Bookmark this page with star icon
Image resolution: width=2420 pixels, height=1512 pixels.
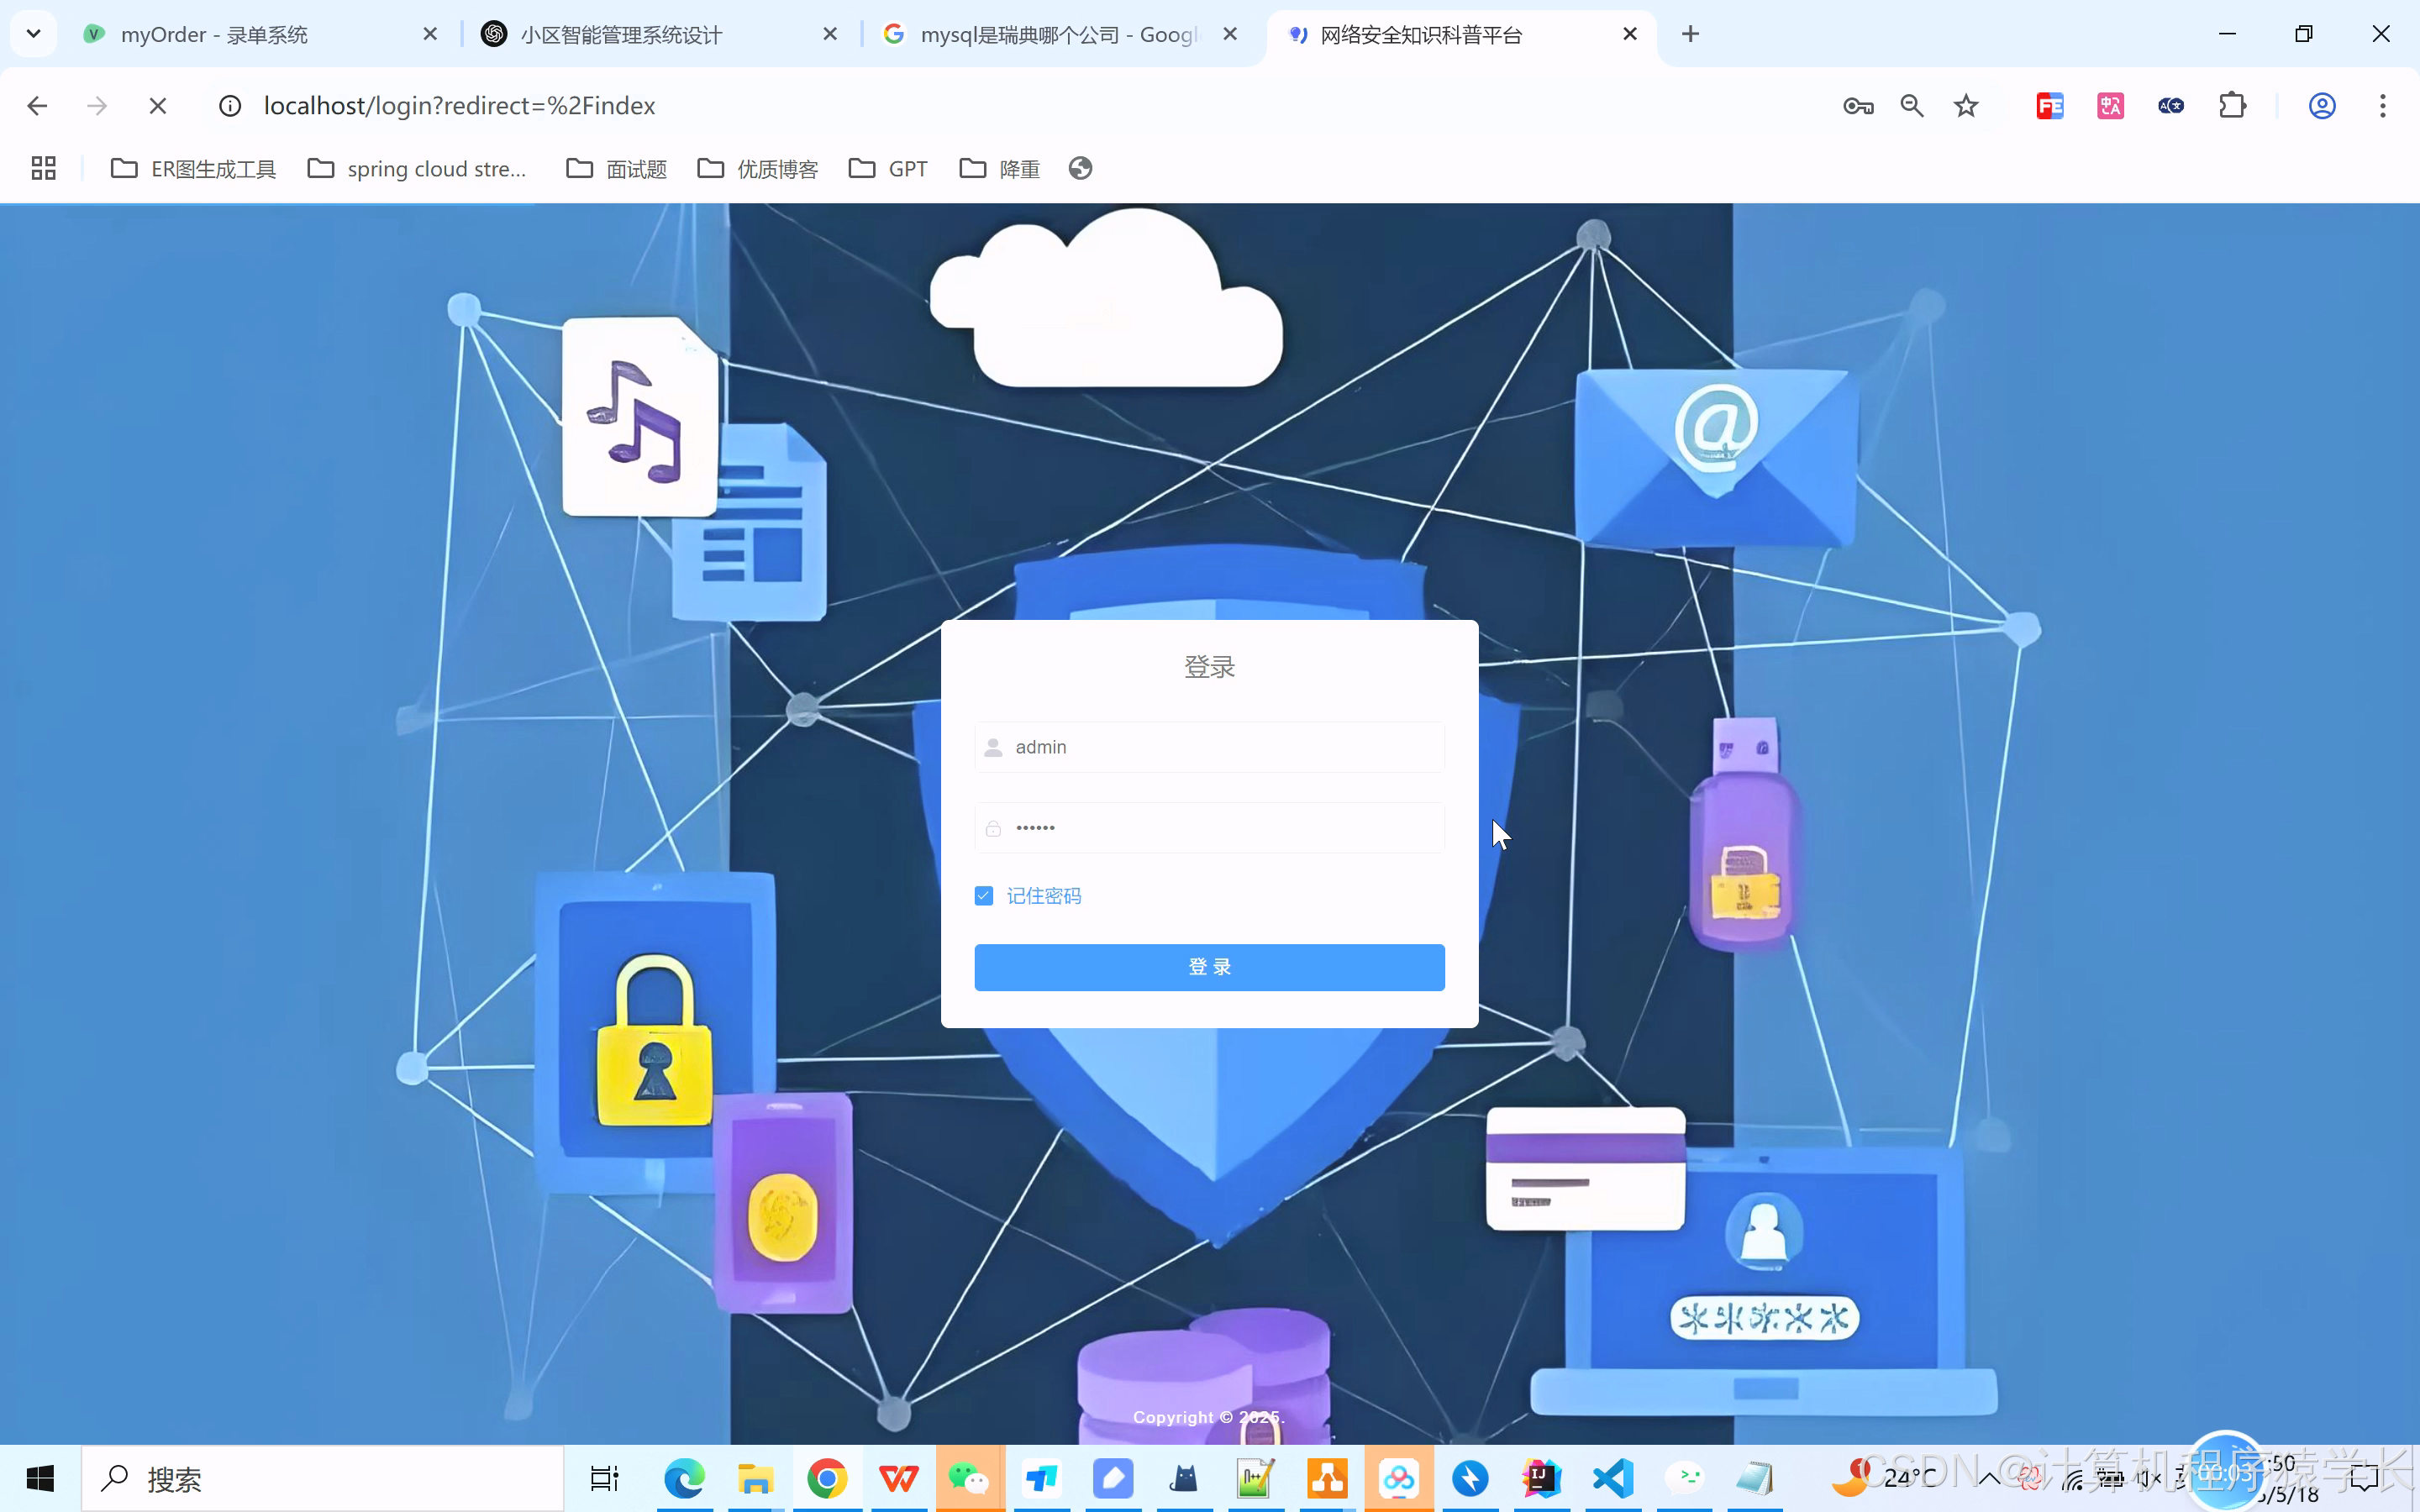(x=1966, y=106)
